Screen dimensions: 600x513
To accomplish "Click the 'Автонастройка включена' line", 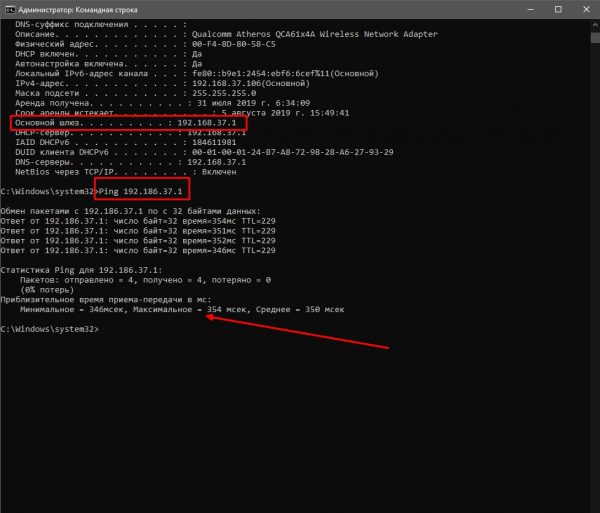I will tap(108, 64).
